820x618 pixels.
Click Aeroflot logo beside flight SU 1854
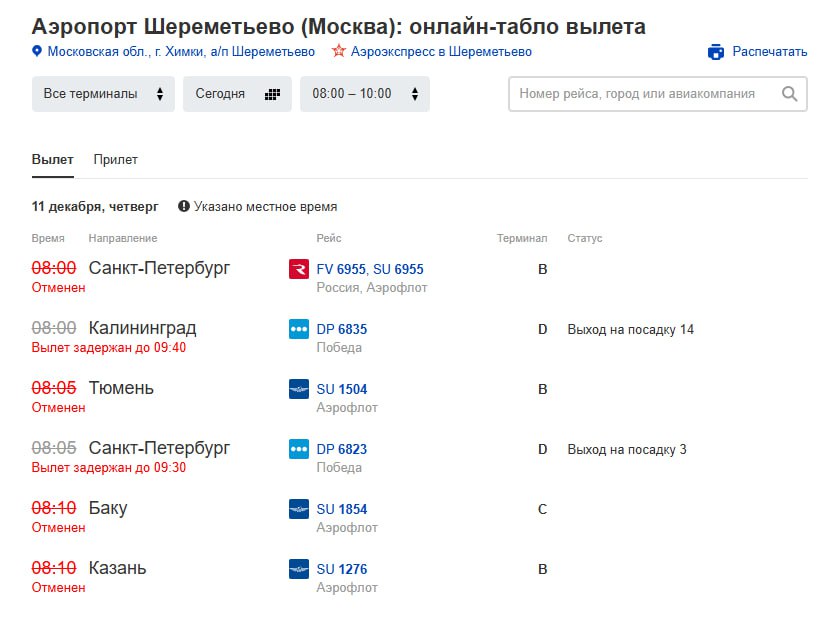(x=299, y=509)
